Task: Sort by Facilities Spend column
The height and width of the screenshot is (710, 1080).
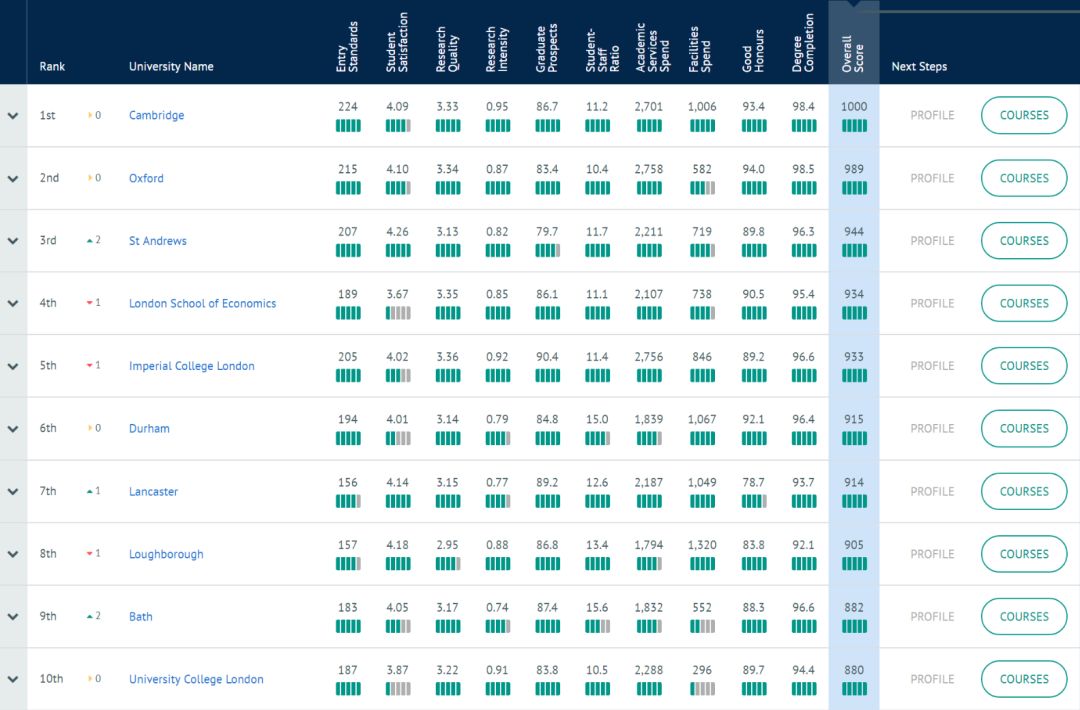Action: pyautogui.click(x=700, y=49)
